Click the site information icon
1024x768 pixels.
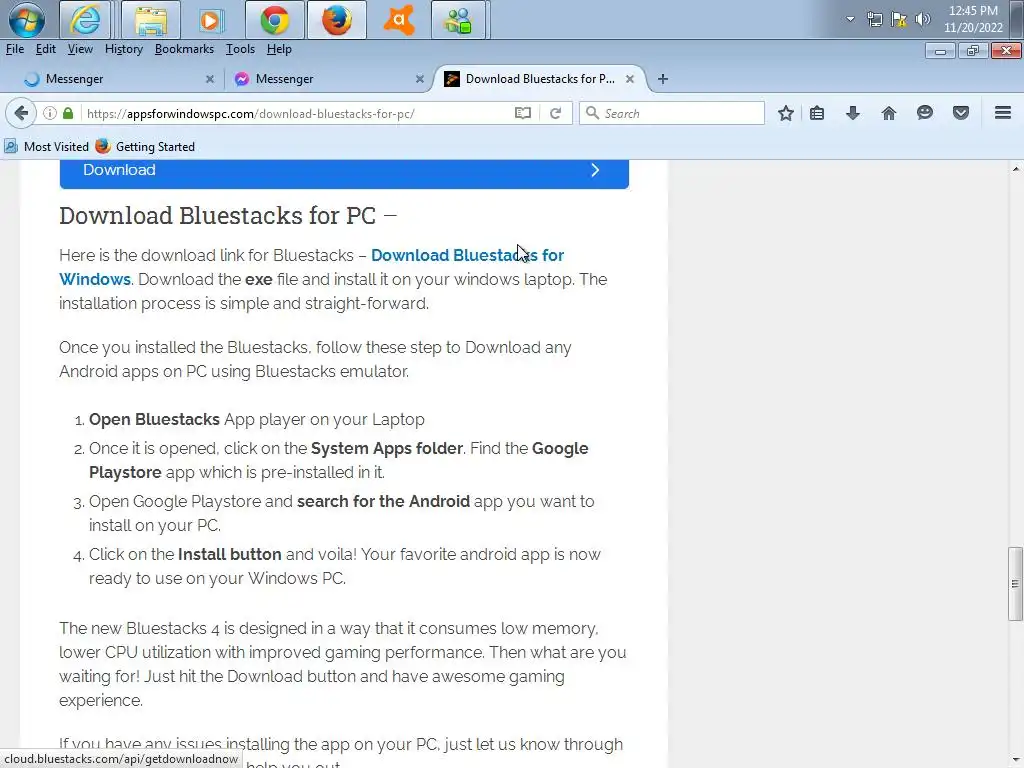(50, 113)
